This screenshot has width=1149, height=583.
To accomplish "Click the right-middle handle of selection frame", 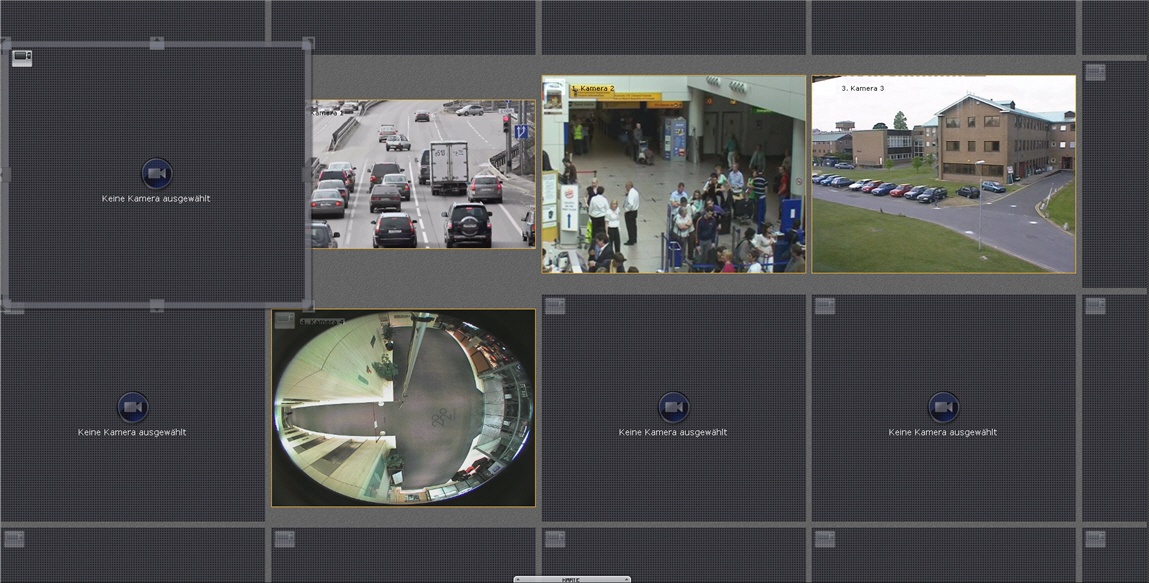I will coord(308,174).
